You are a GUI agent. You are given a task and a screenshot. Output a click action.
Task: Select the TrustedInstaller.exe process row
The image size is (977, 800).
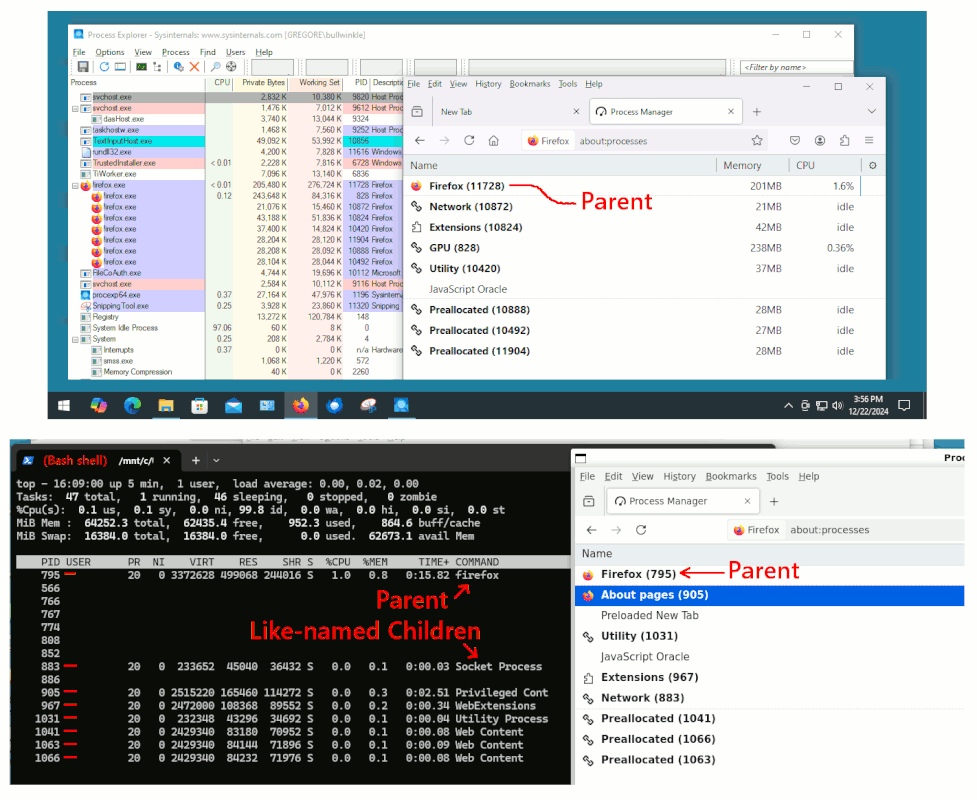[x=237, y=163]
